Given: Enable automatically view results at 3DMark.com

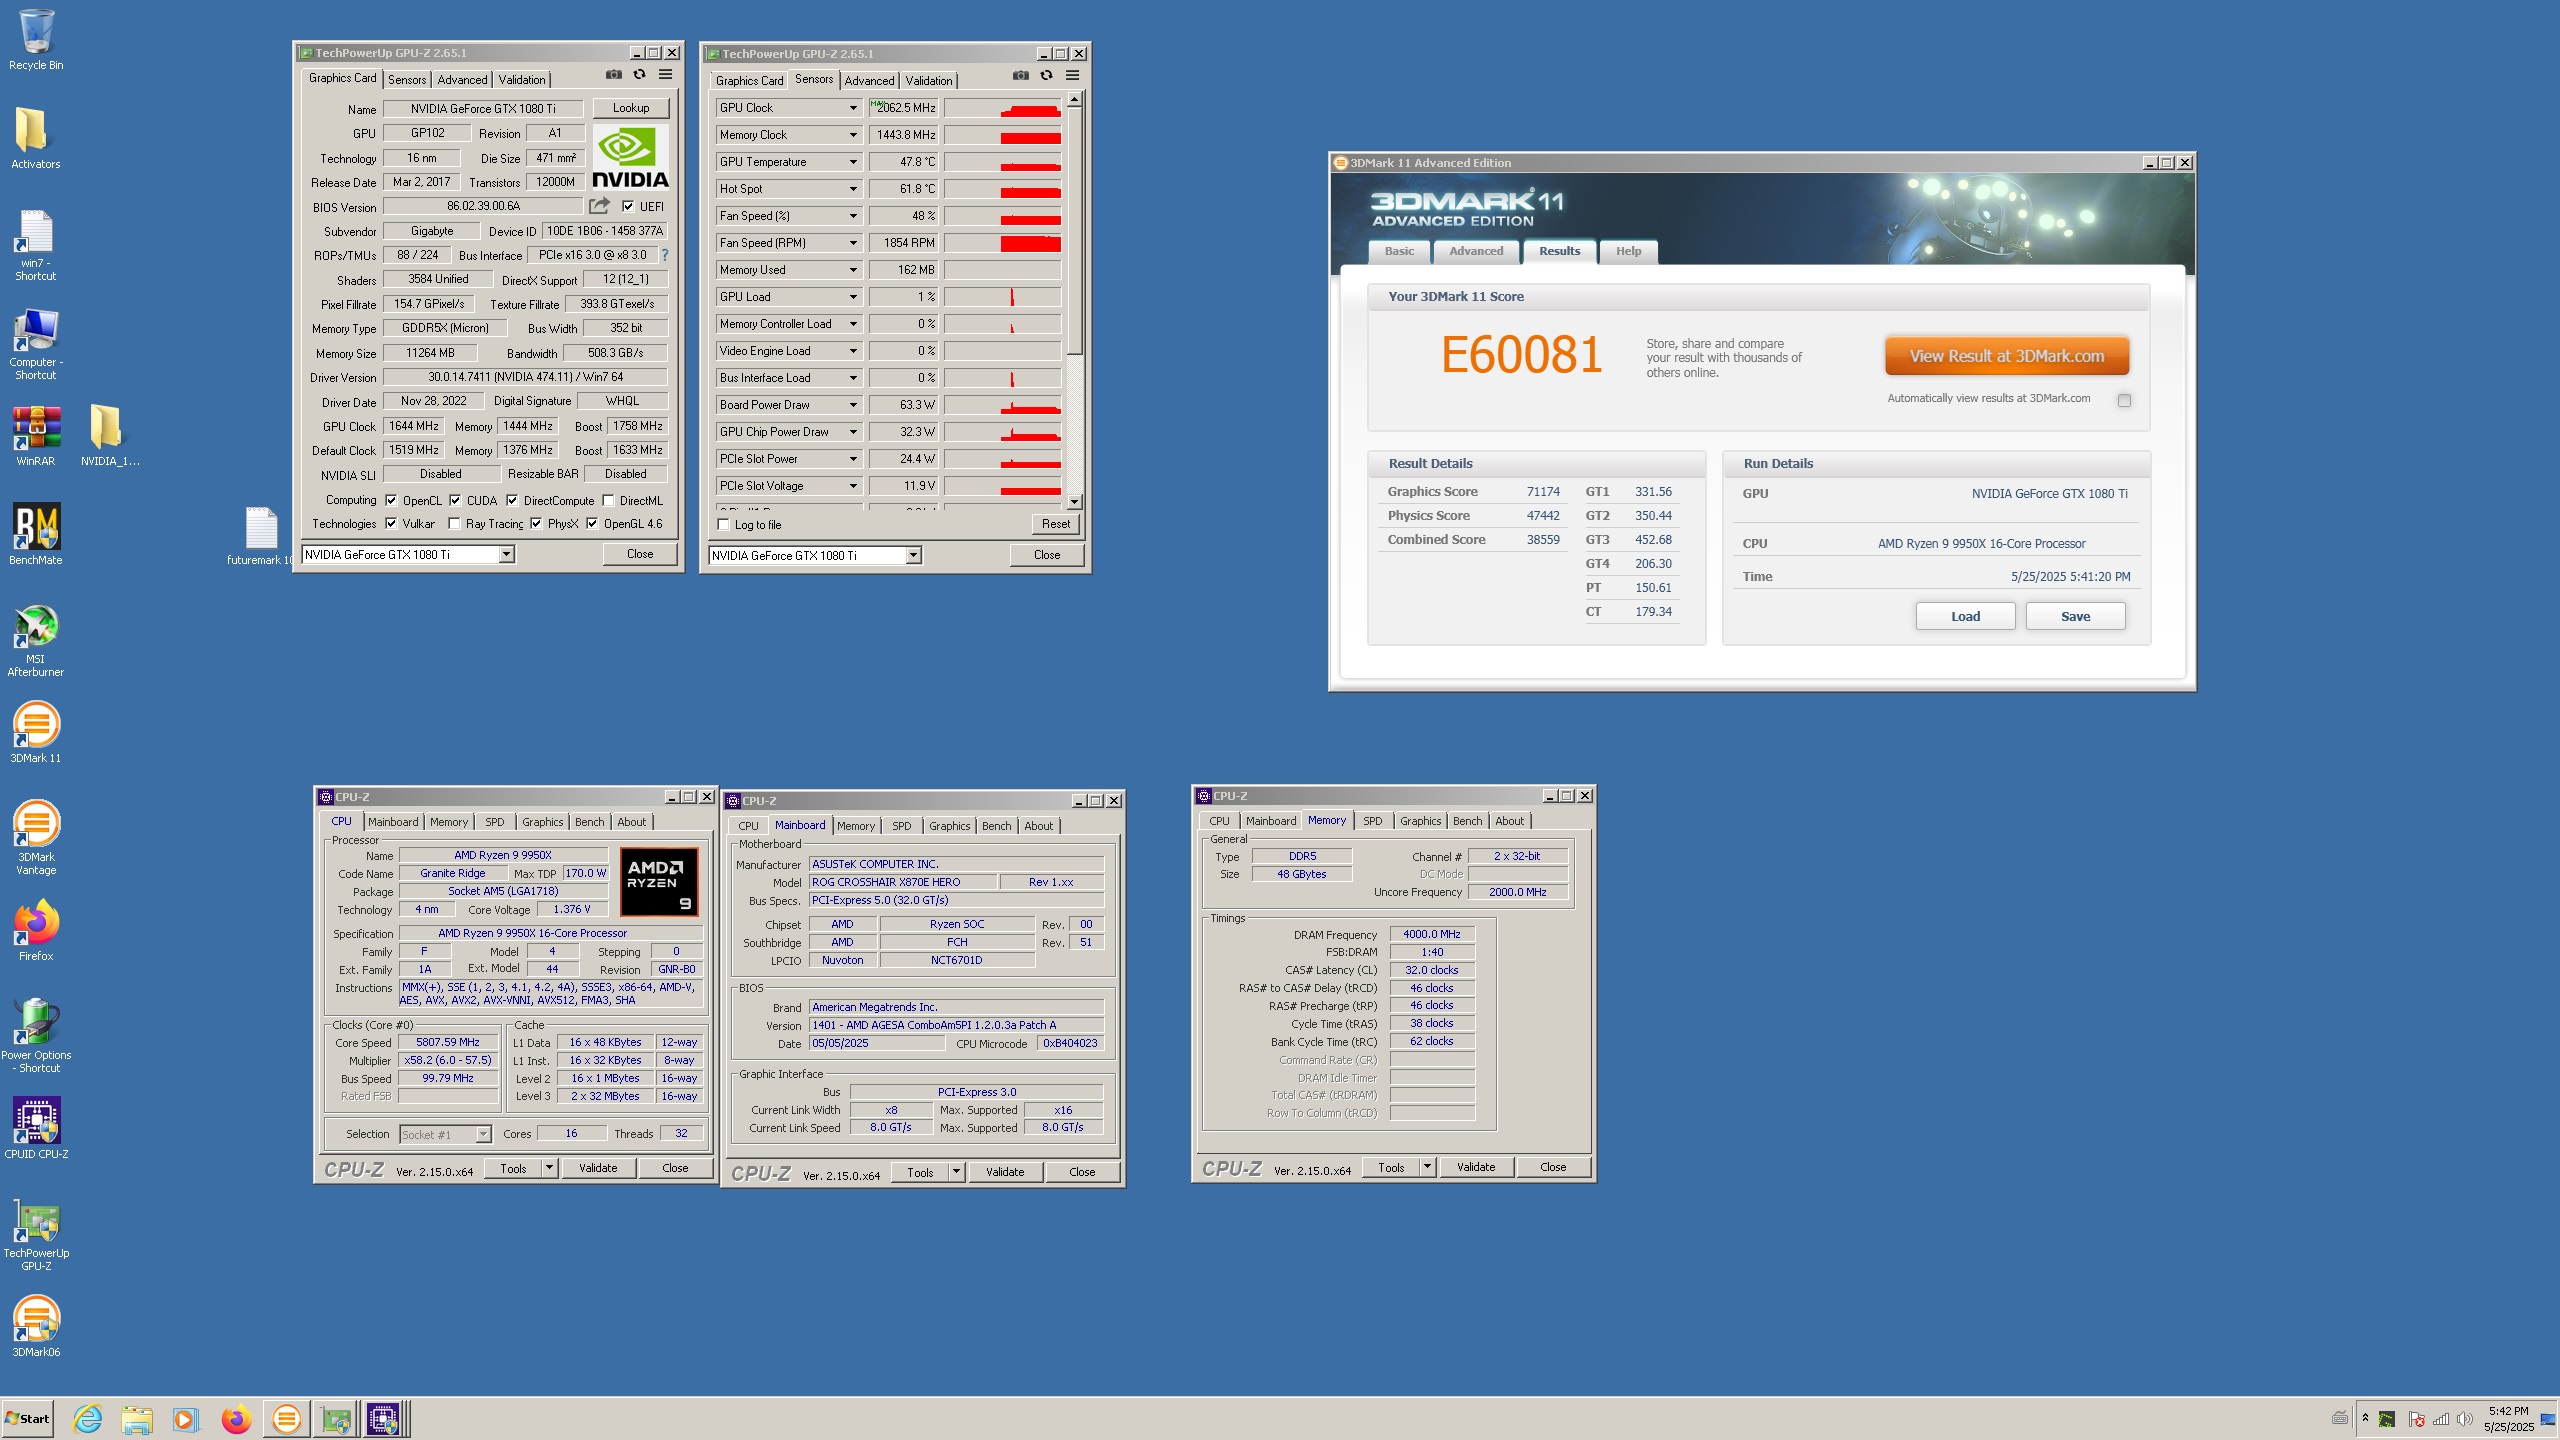Looking at the screenshot, I should coord(2124,400).
